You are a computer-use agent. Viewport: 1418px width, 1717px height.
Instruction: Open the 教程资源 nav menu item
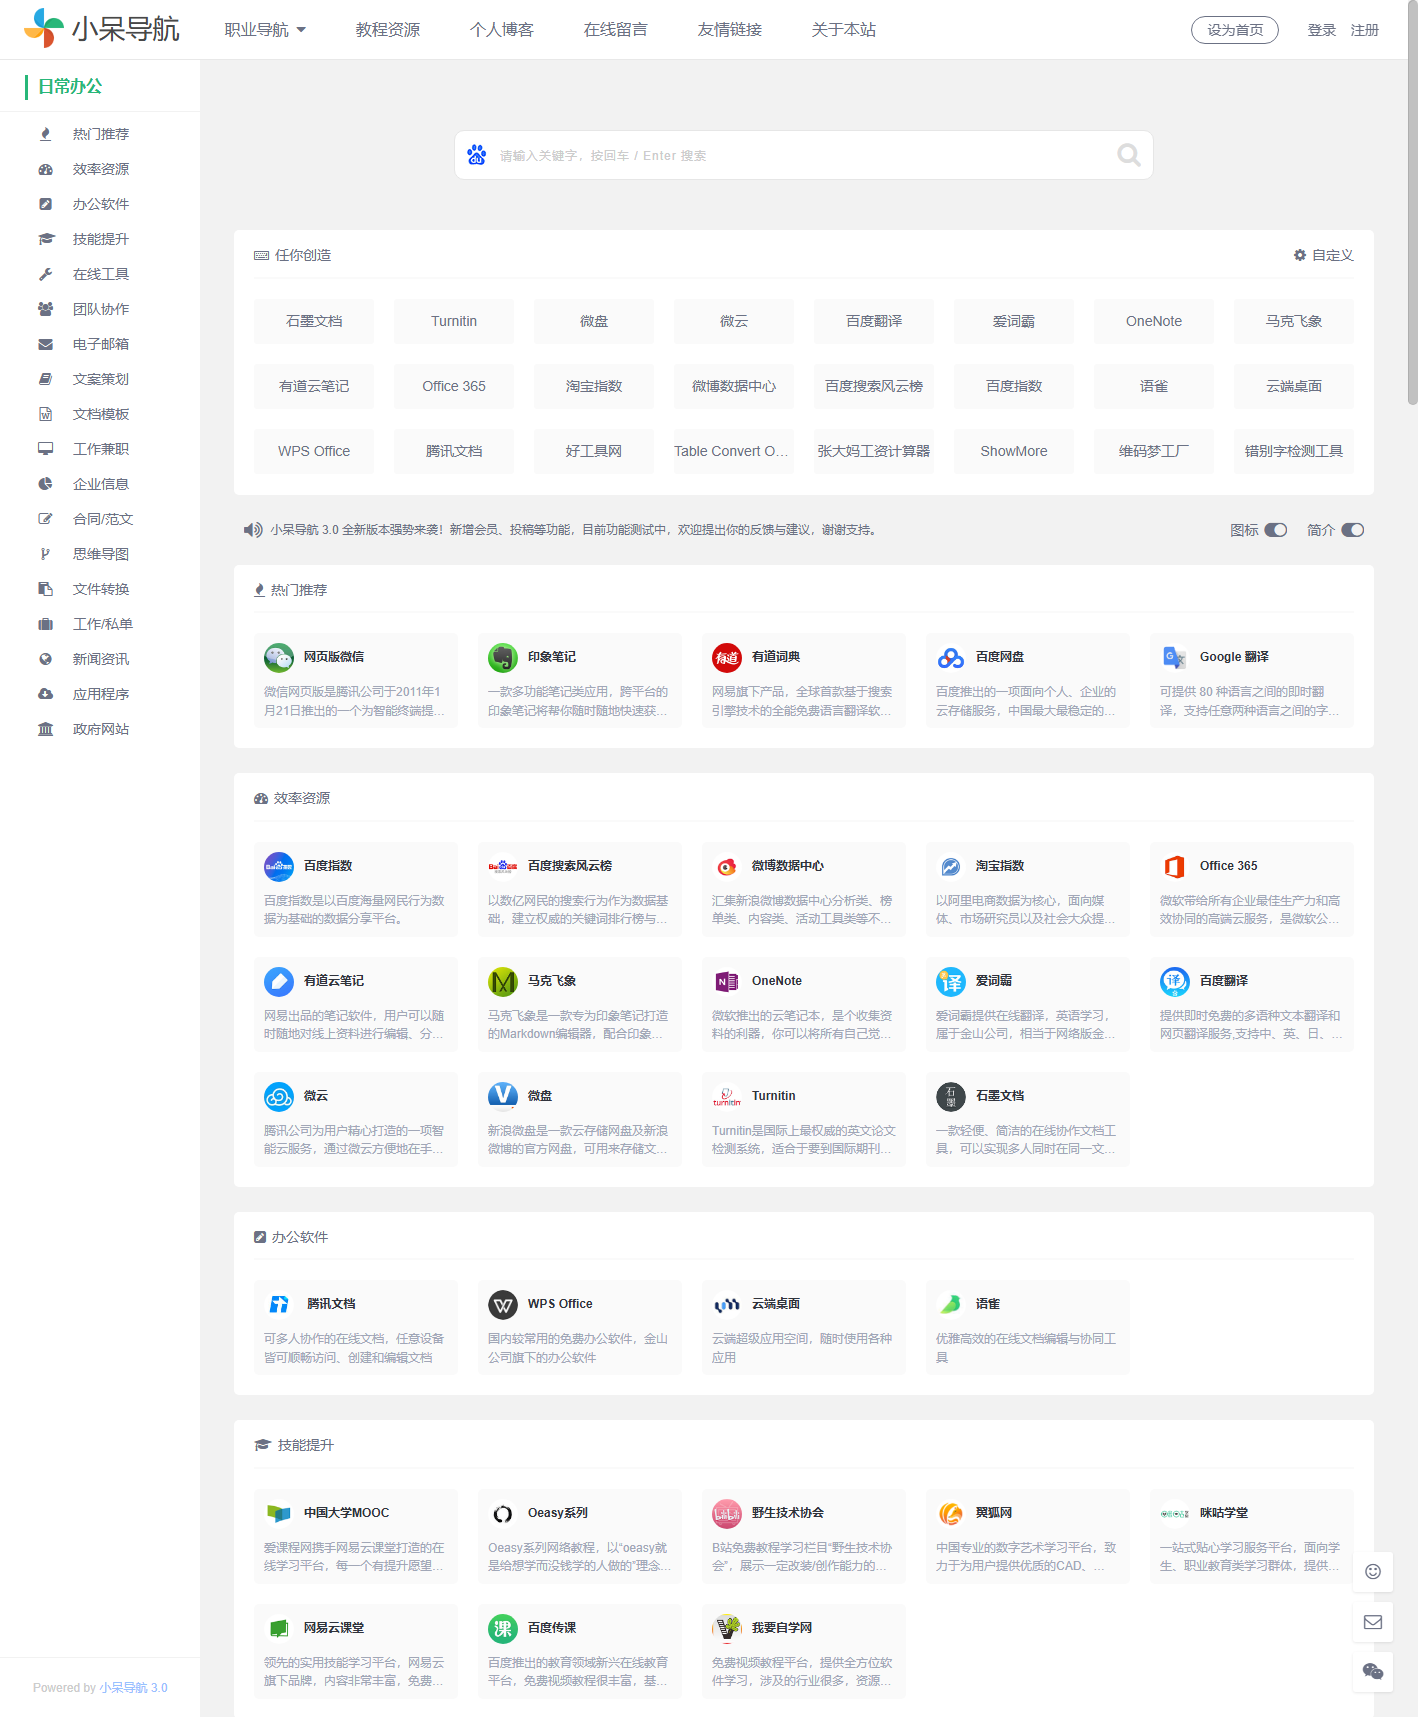[388, 30]
